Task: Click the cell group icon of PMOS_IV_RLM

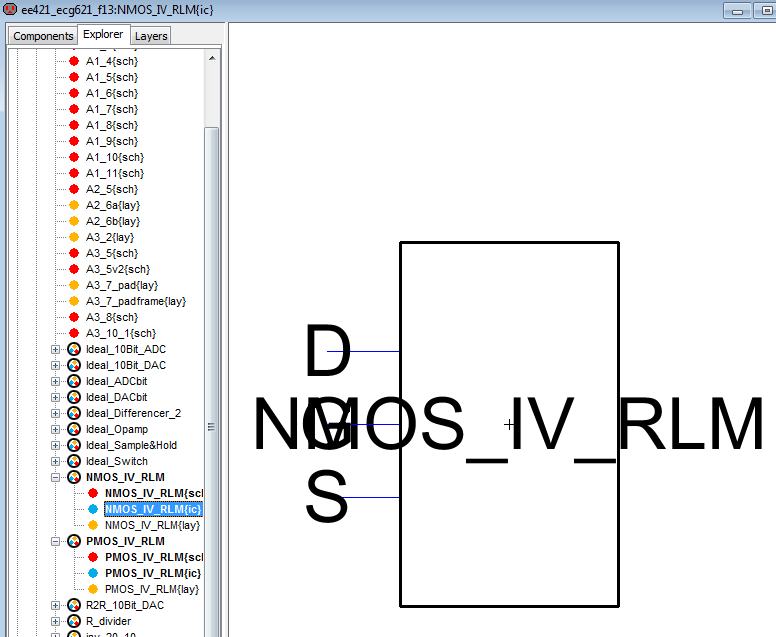Action: point(74,541)
